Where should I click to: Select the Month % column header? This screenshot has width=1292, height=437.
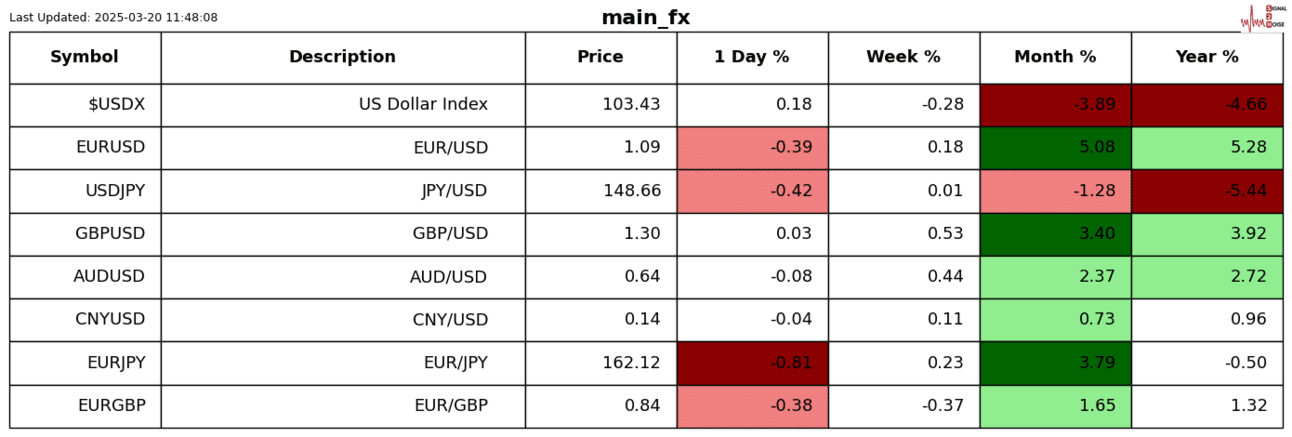[x=1055, y=57]
